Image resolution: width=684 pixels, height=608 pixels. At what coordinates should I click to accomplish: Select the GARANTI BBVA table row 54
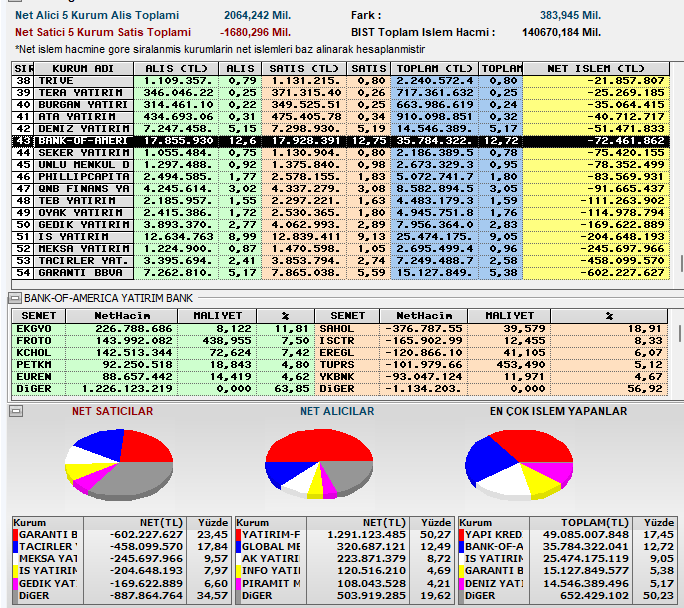(340, 273)
